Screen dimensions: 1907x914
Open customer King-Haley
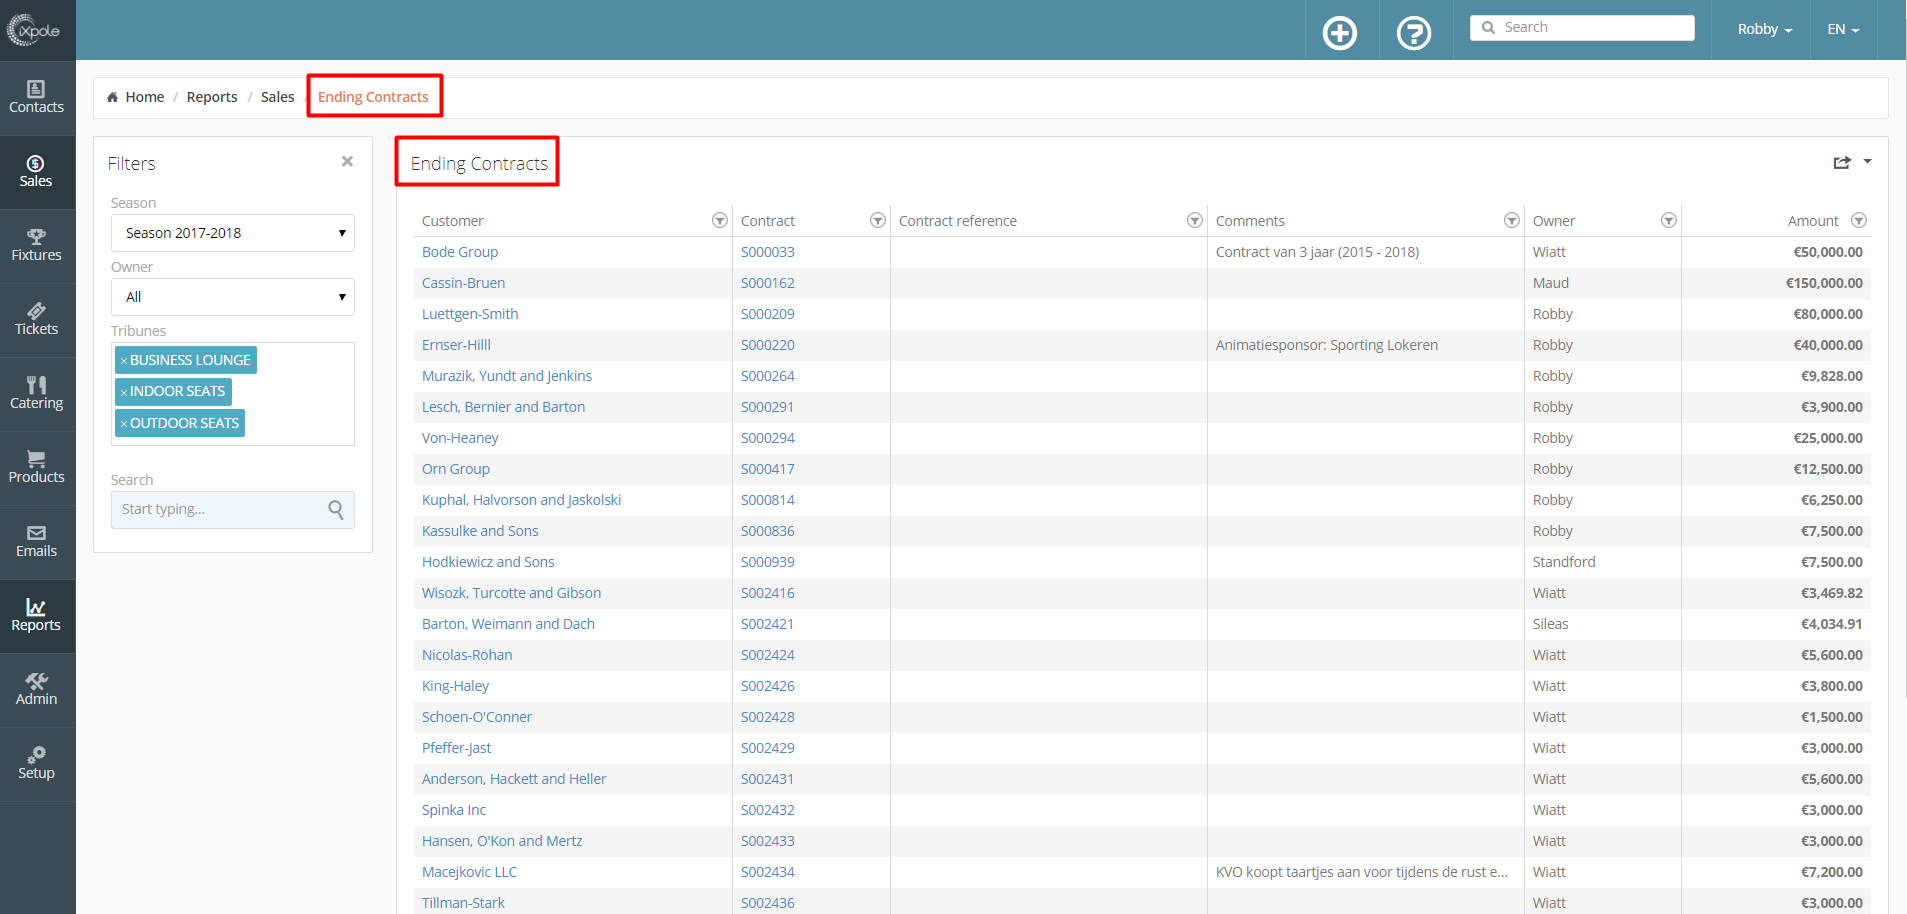point(455,686)
